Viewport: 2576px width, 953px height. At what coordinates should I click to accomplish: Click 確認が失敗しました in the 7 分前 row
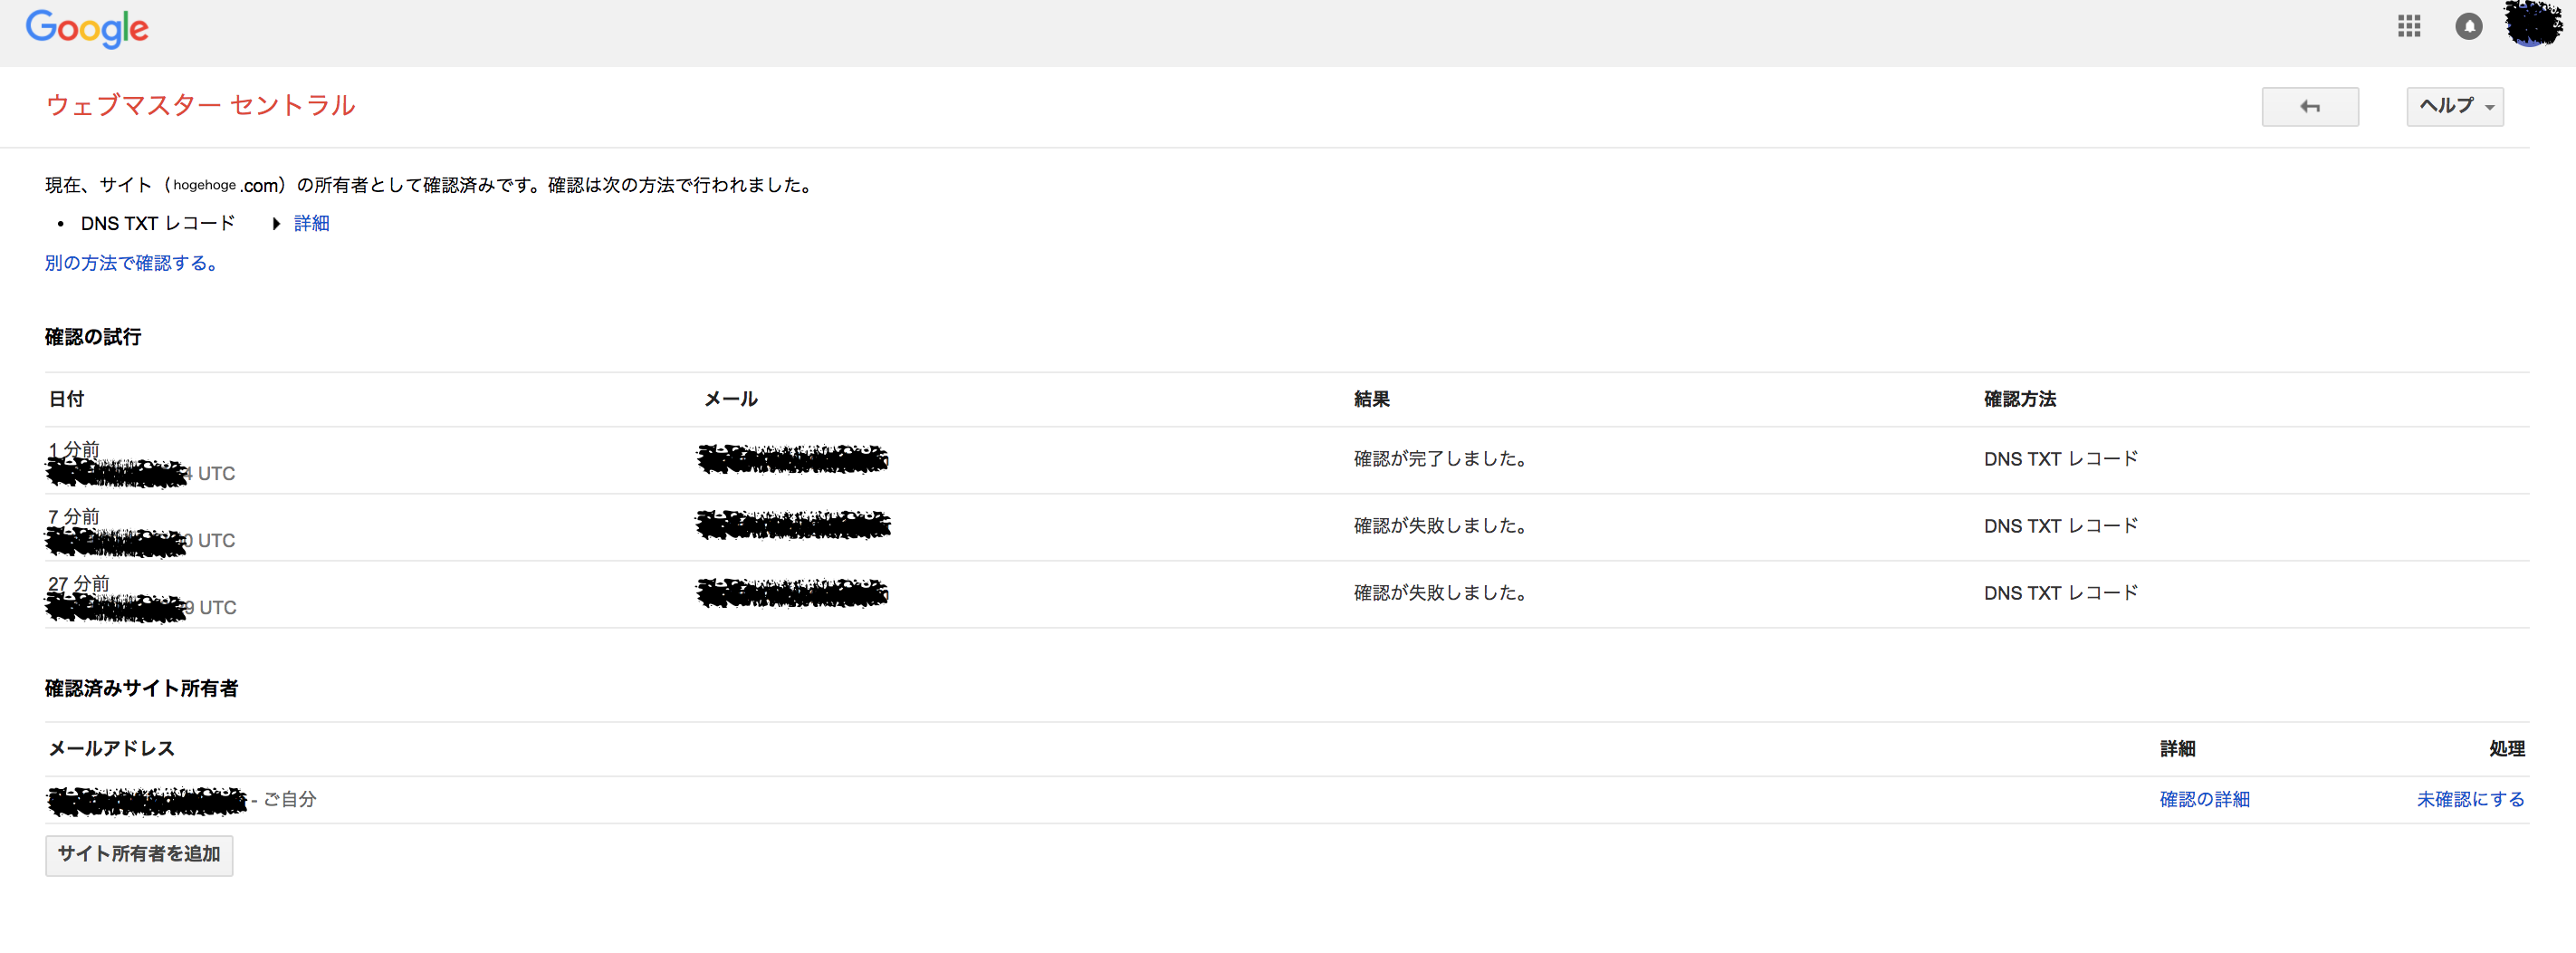1440,526
